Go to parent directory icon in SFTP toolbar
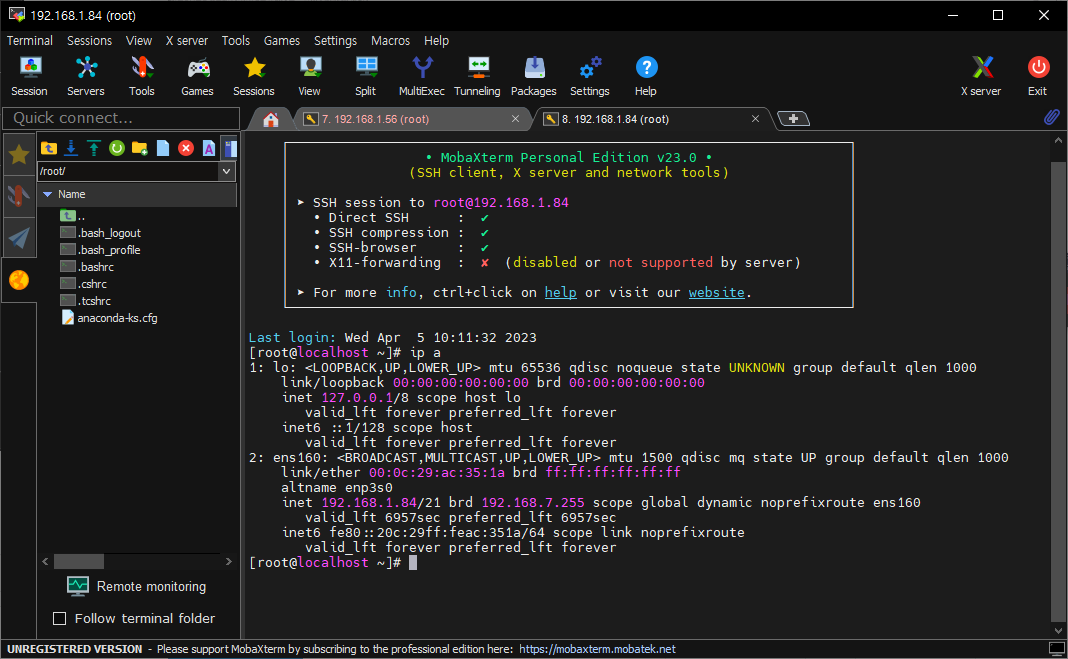1068x659 pixels. (48, 148)
